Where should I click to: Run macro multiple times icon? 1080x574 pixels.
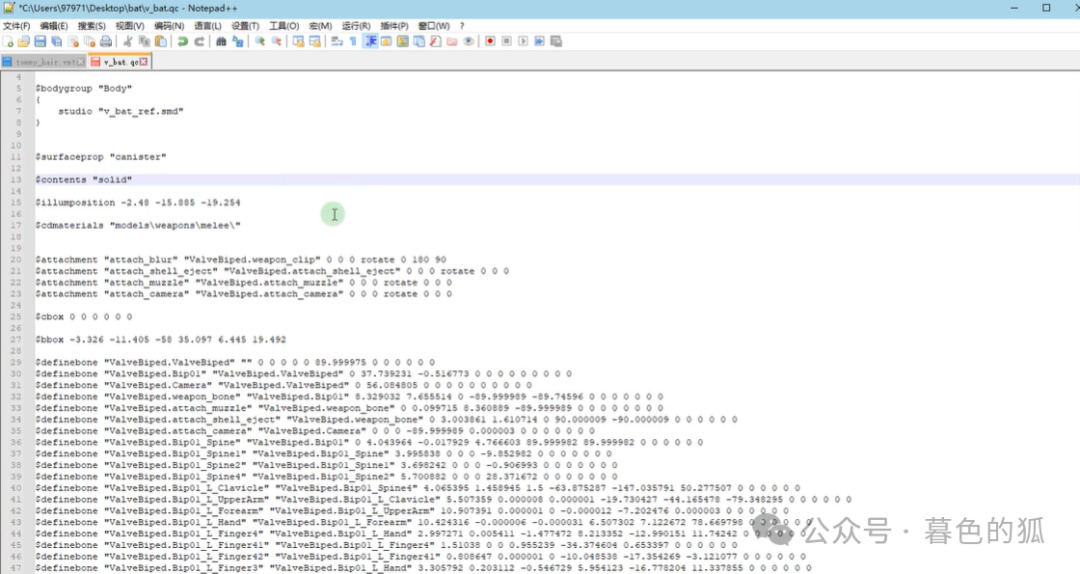539,41
